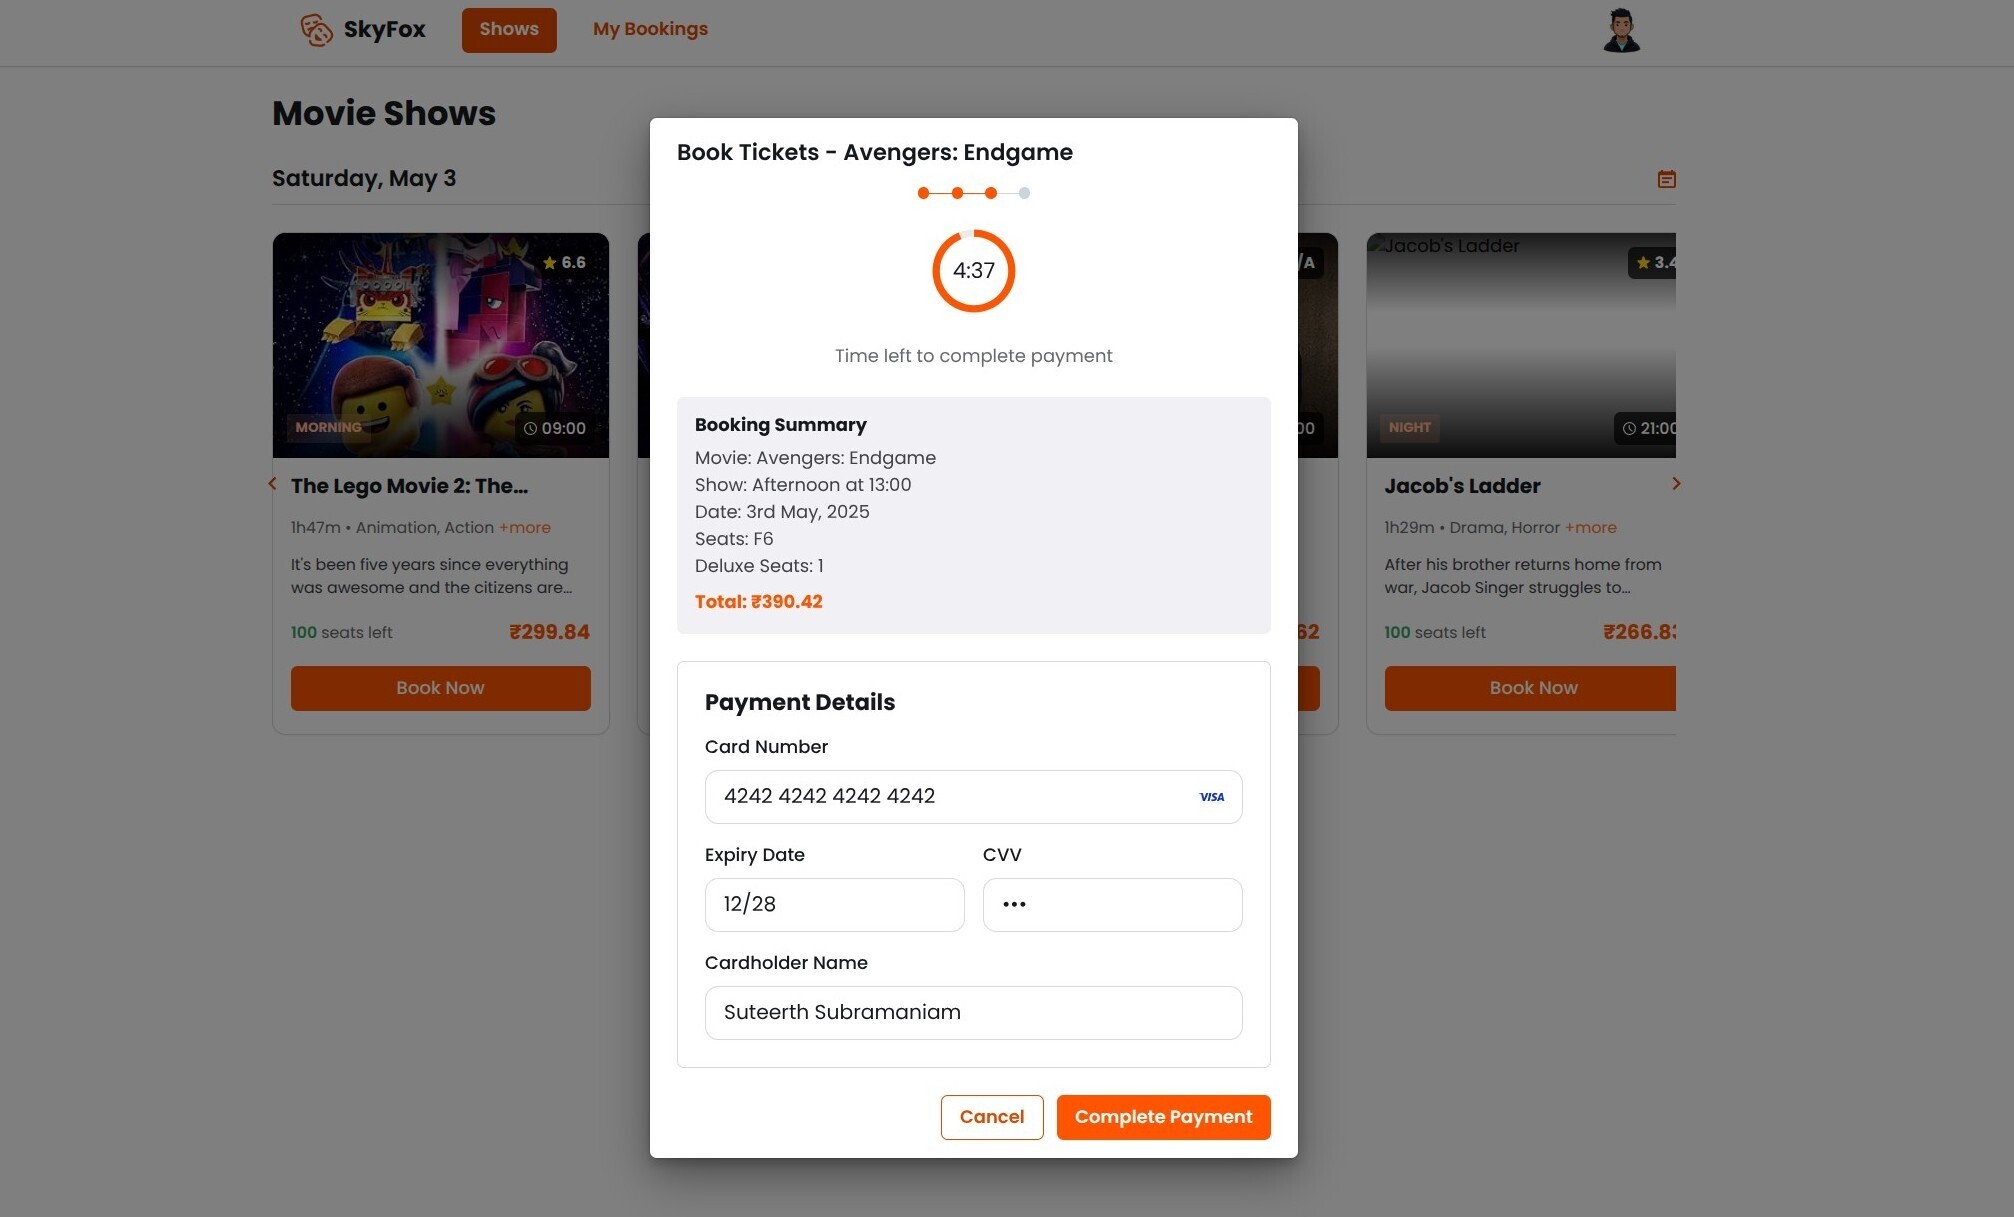Go to previous shows with left chevron

272,484
